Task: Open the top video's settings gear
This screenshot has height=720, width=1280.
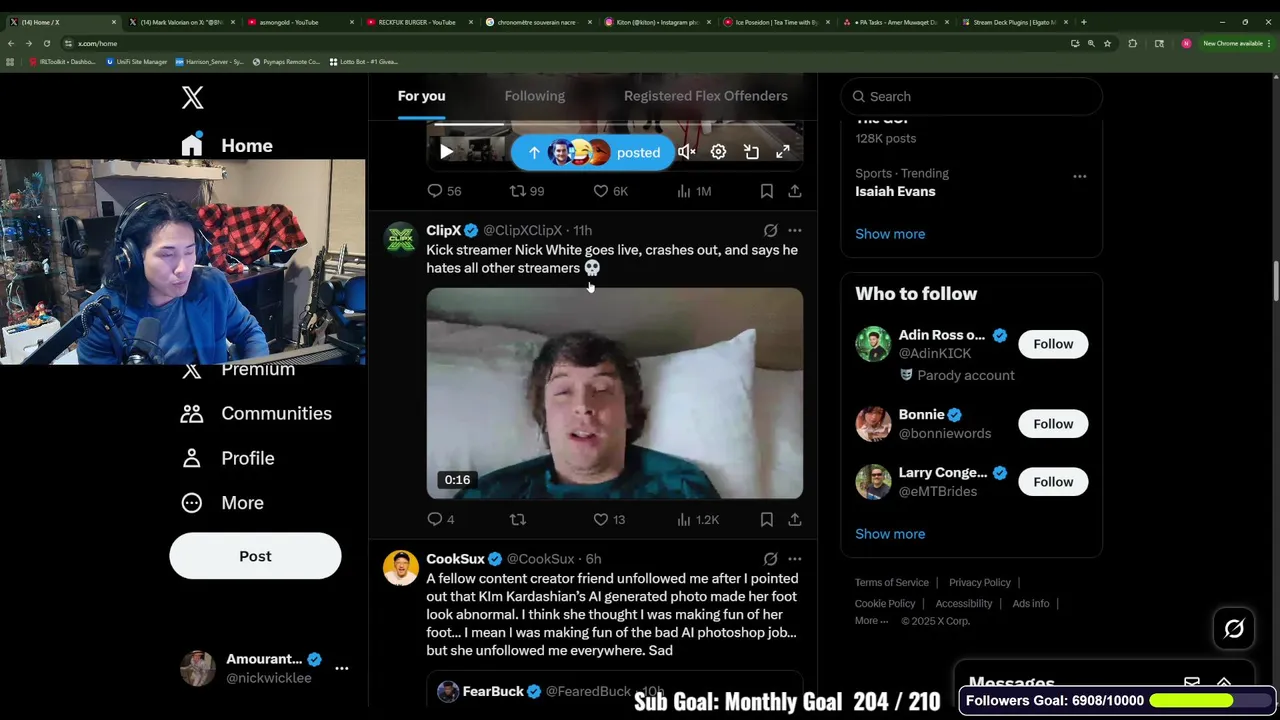Action: [718, 152]
